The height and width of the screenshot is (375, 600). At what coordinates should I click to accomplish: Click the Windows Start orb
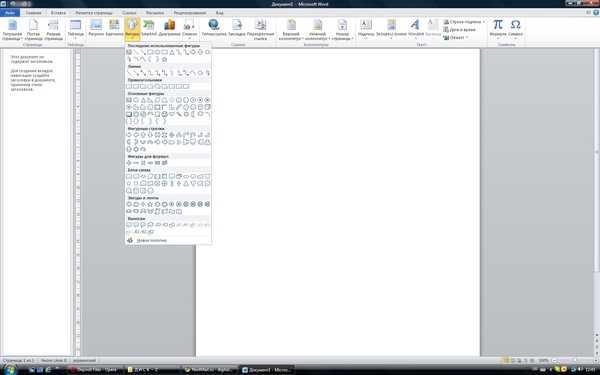(x=10, y=369)
